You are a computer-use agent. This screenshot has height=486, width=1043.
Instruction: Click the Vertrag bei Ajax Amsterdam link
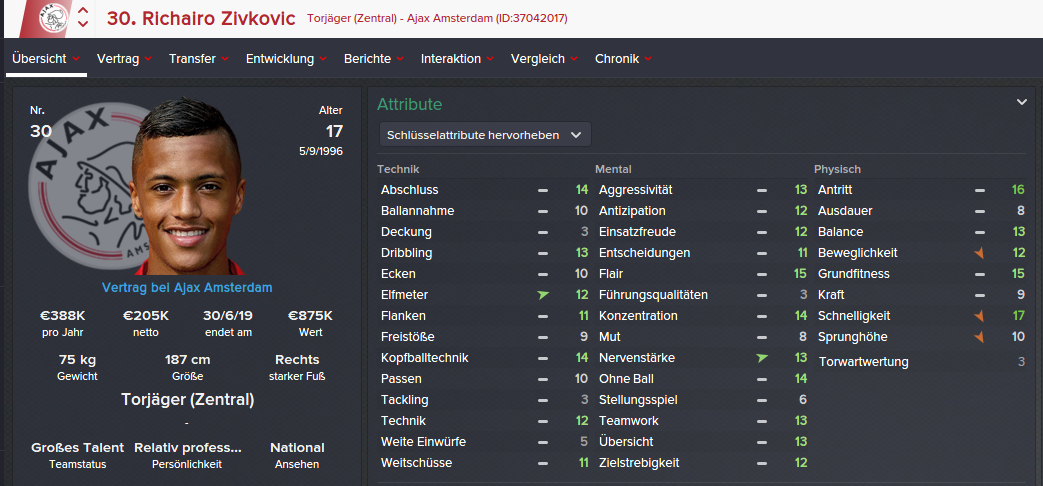[x=187, y=288]
